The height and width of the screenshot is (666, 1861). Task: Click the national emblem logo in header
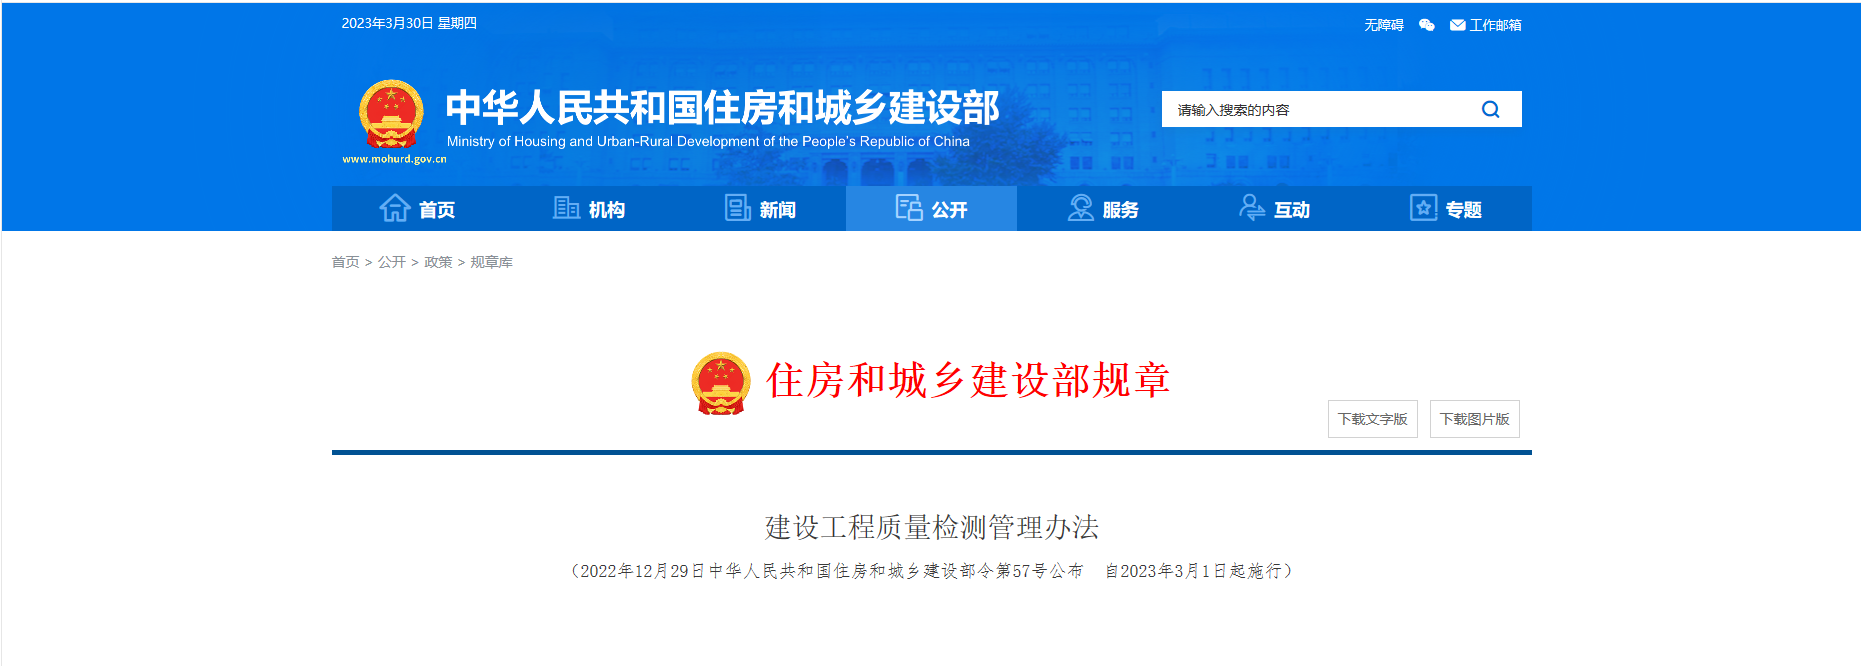(x=391, y=114)
